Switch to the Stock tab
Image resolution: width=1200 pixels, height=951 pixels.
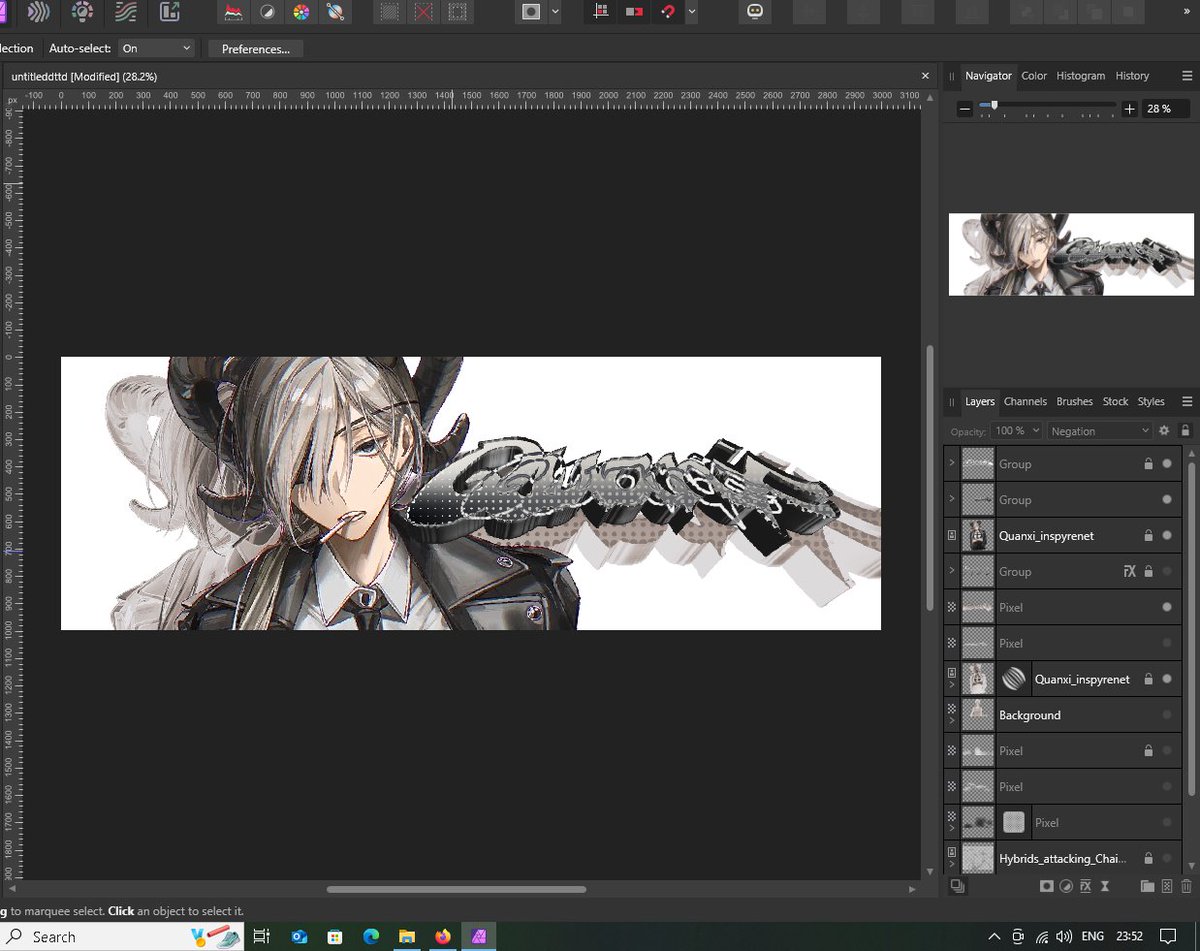pos(1115,401)
